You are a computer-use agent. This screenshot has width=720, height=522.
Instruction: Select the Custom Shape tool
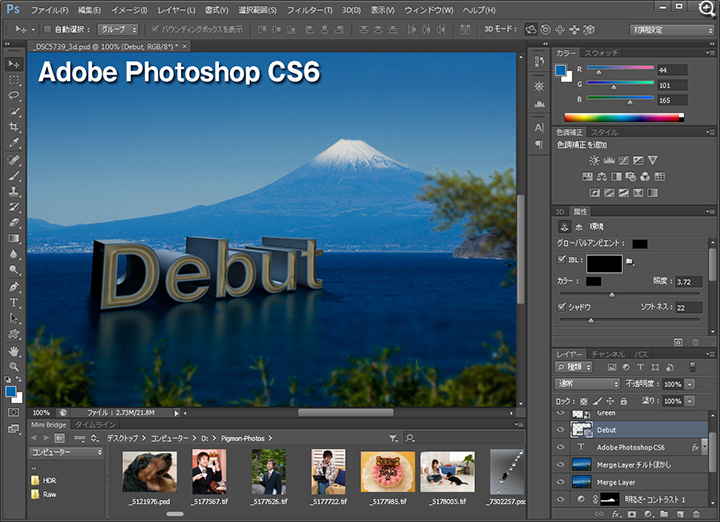(x=14, y=334)
